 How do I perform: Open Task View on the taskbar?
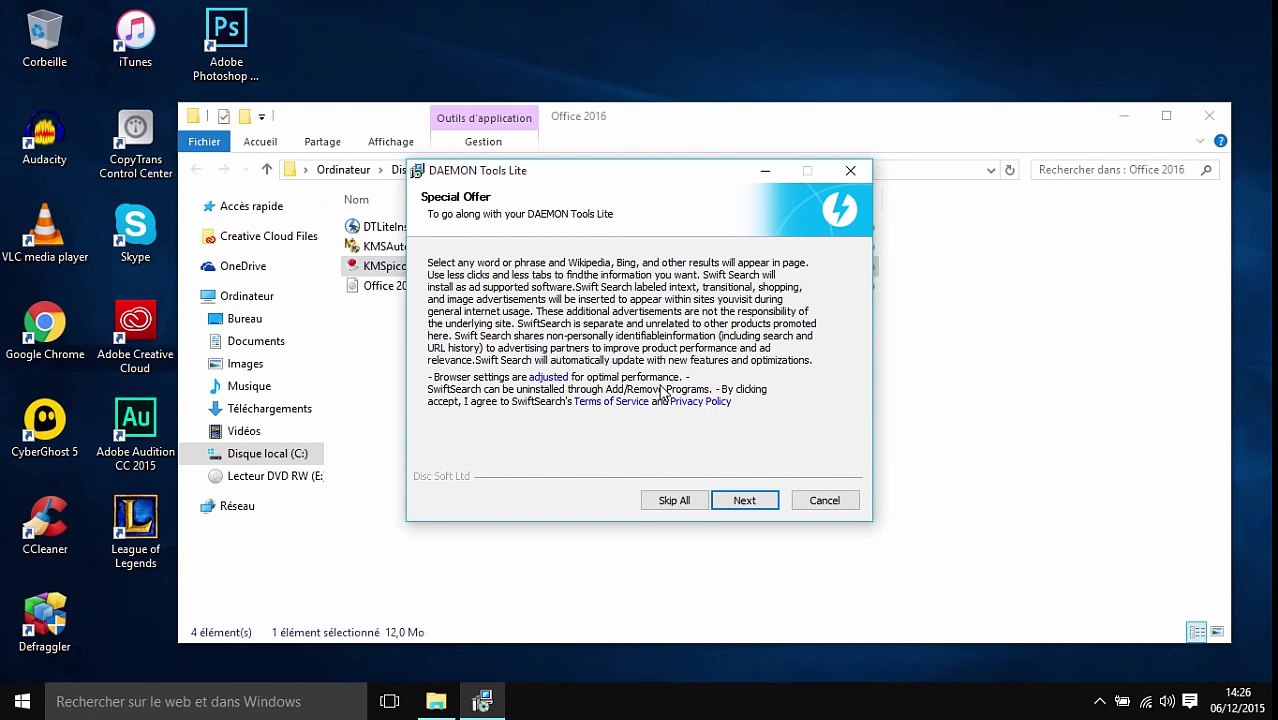[x=390, y=701]
